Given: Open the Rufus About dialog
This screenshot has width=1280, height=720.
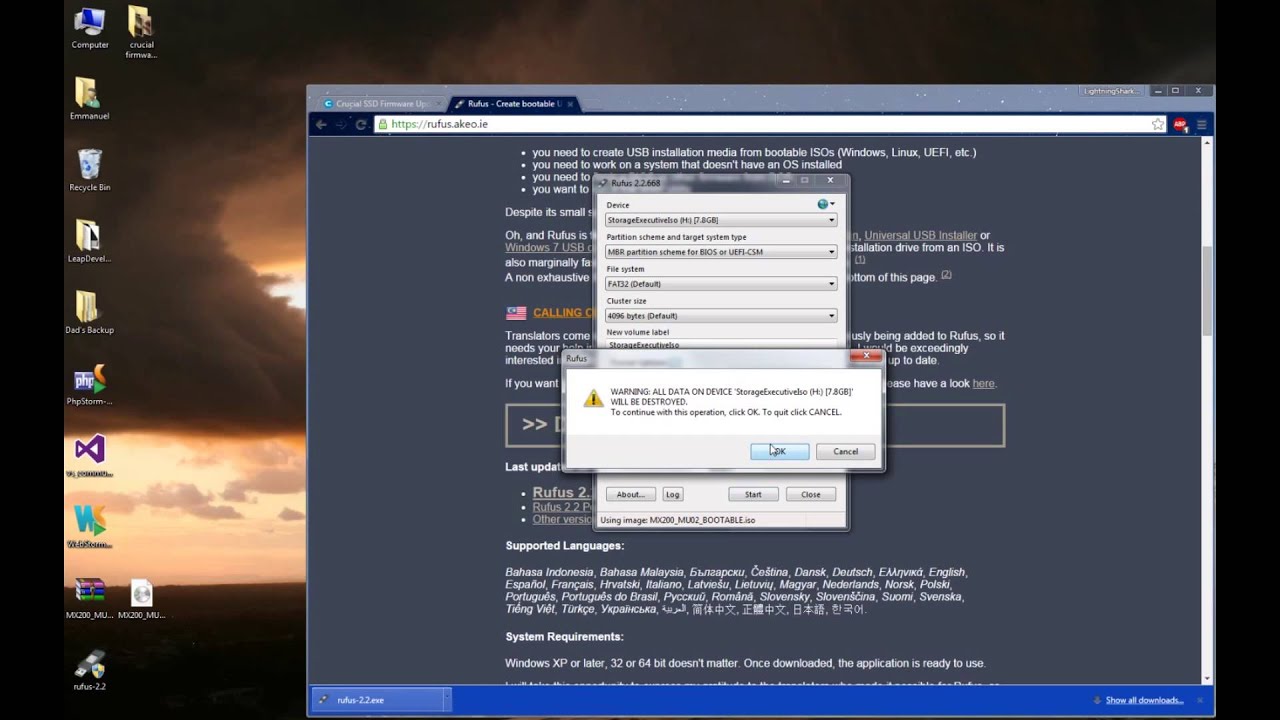Looking at the screenshot, I should point(630,494).
